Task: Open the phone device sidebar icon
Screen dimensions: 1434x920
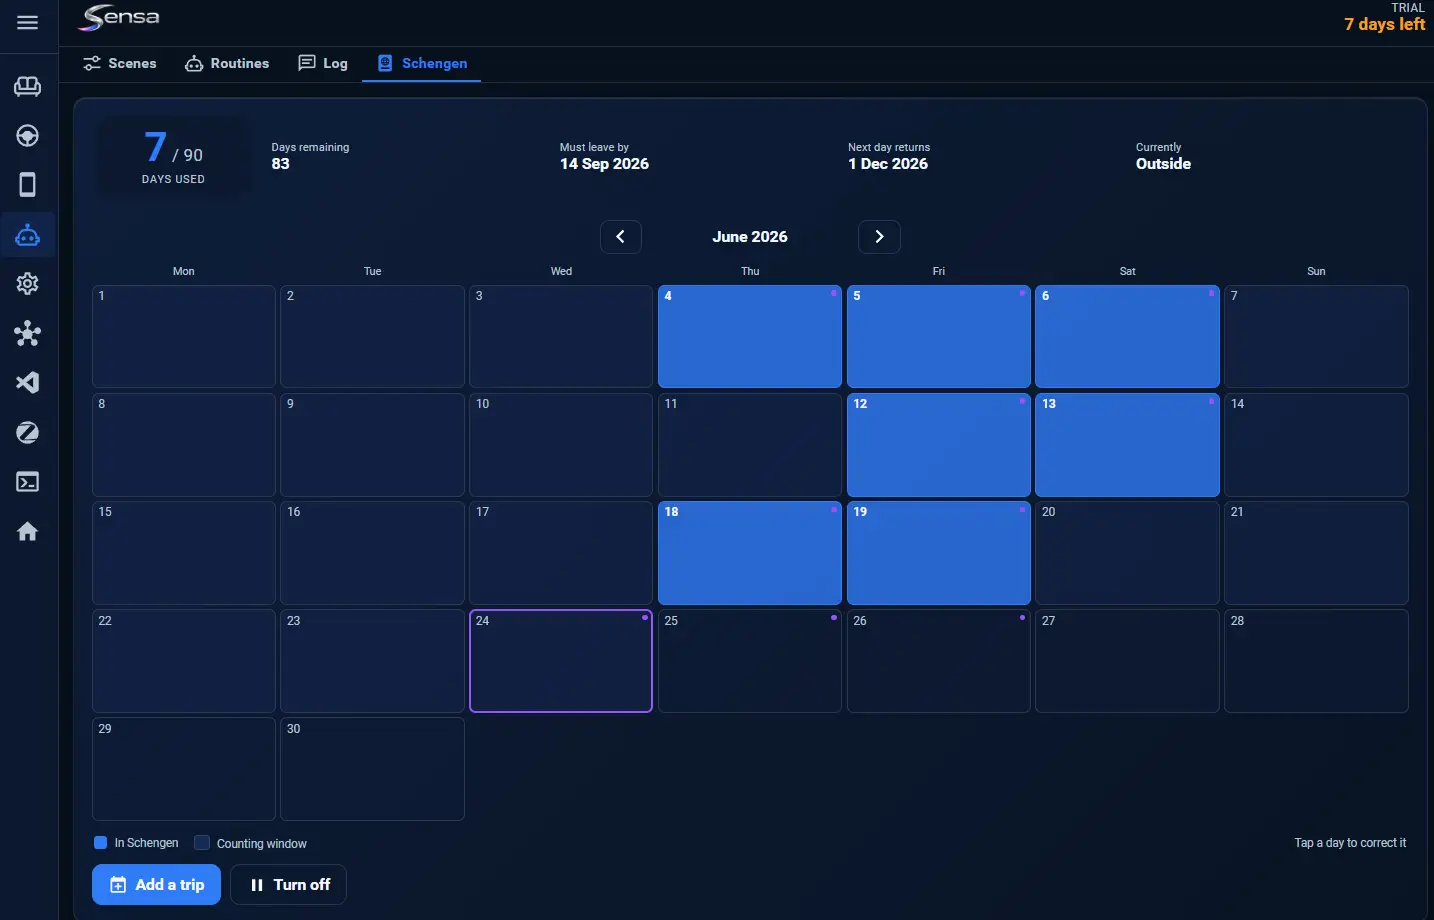Action: pos(28,185)
